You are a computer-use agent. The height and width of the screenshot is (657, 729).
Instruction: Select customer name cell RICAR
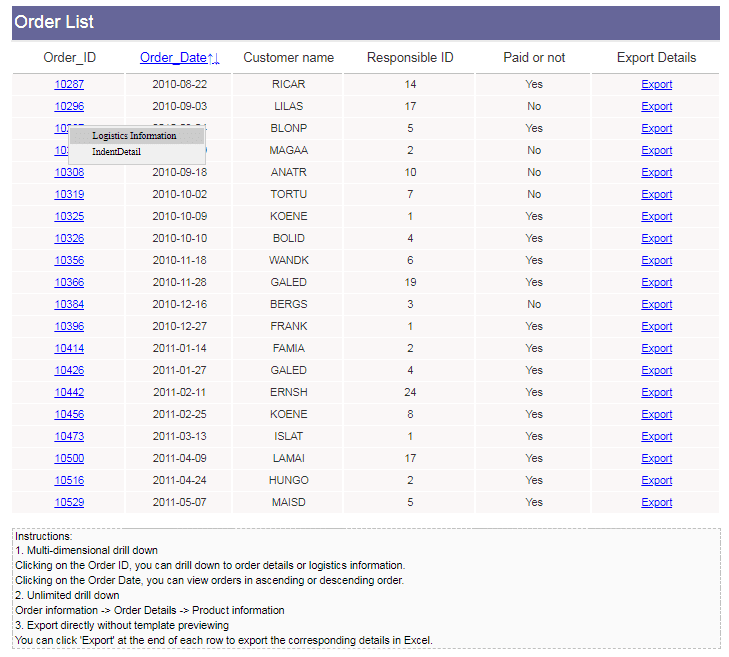coord(288,84)
